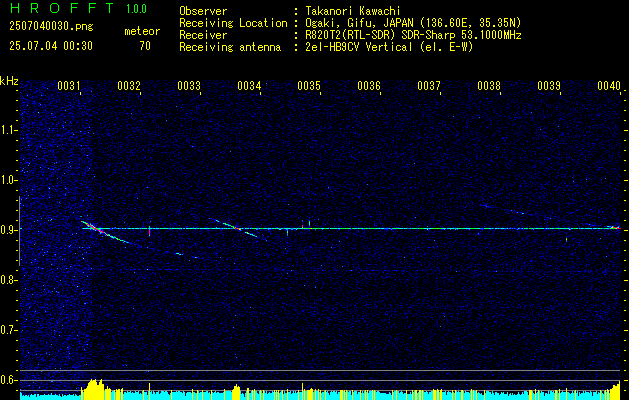Click time marker 0034
This screenshot has width=629, height=400.
249,86
